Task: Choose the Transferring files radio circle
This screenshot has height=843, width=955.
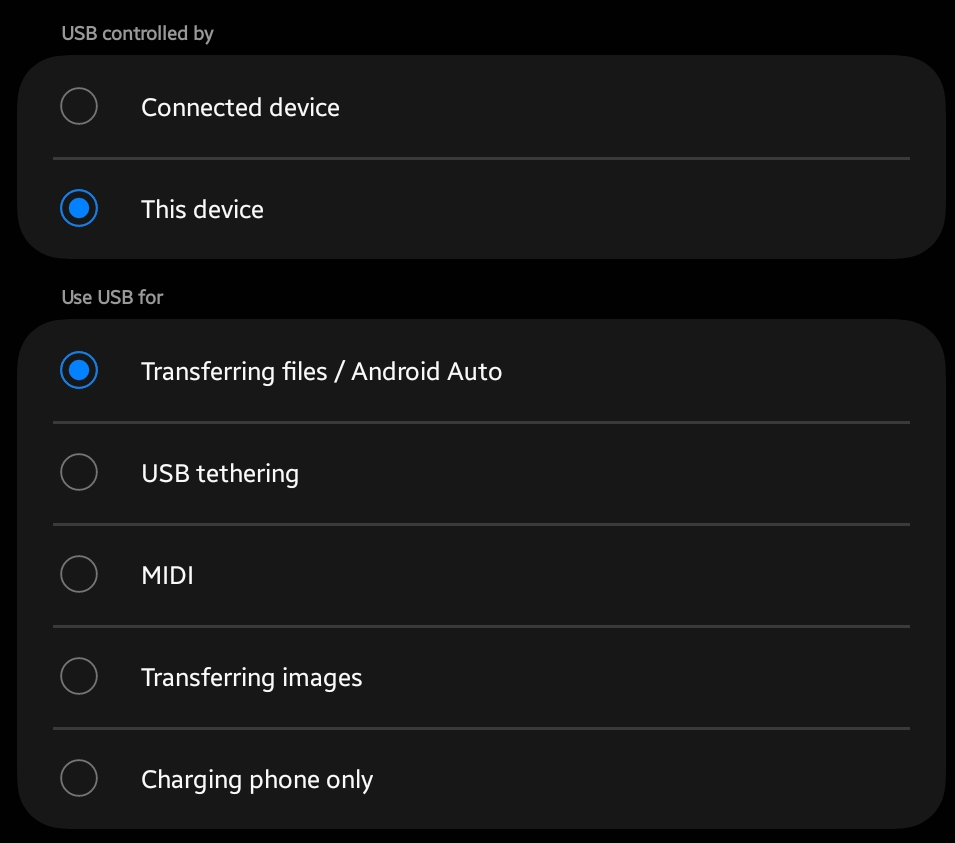Action: point(79,371)
